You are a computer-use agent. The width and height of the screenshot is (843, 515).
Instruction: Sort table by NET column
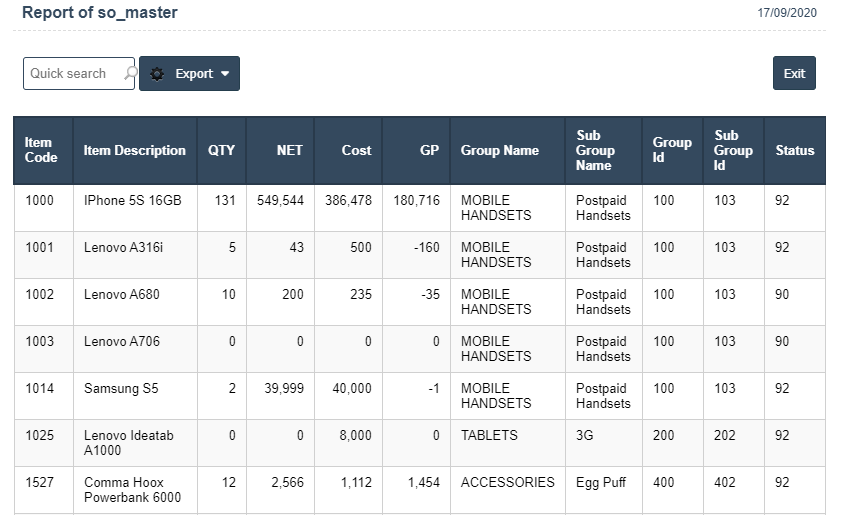click(x=290, y=150)
